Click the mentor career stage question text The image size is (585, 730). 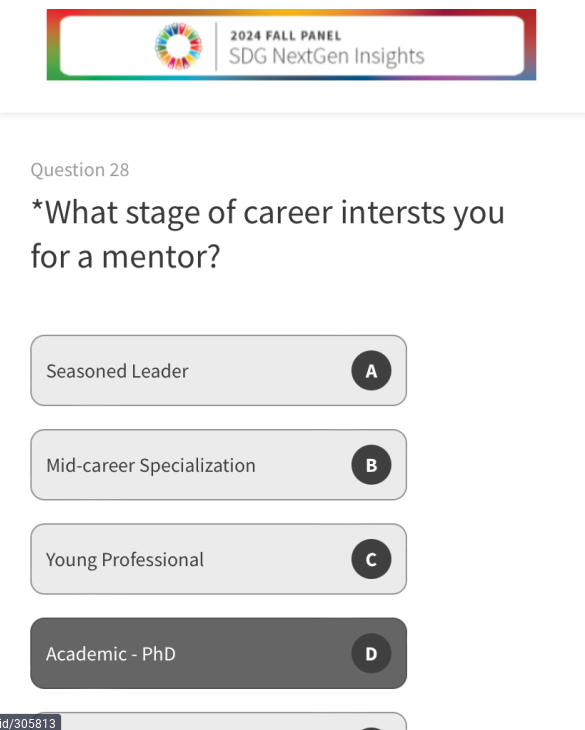[x=268, y=234]
